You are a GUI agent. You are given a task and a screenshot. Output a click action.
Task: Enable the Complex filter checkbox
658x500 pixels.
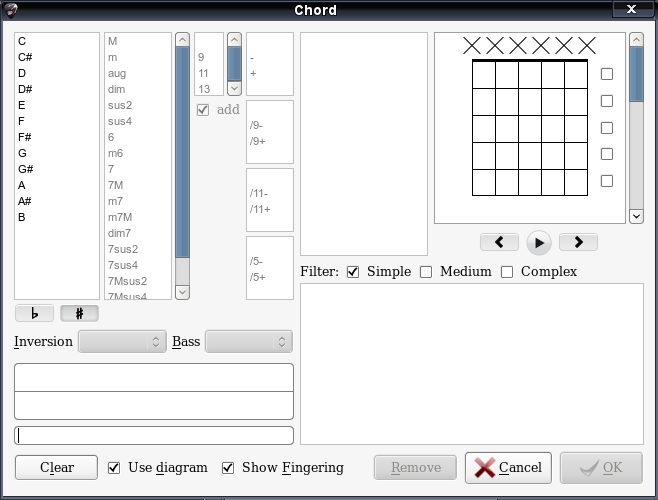click(507, 272)
